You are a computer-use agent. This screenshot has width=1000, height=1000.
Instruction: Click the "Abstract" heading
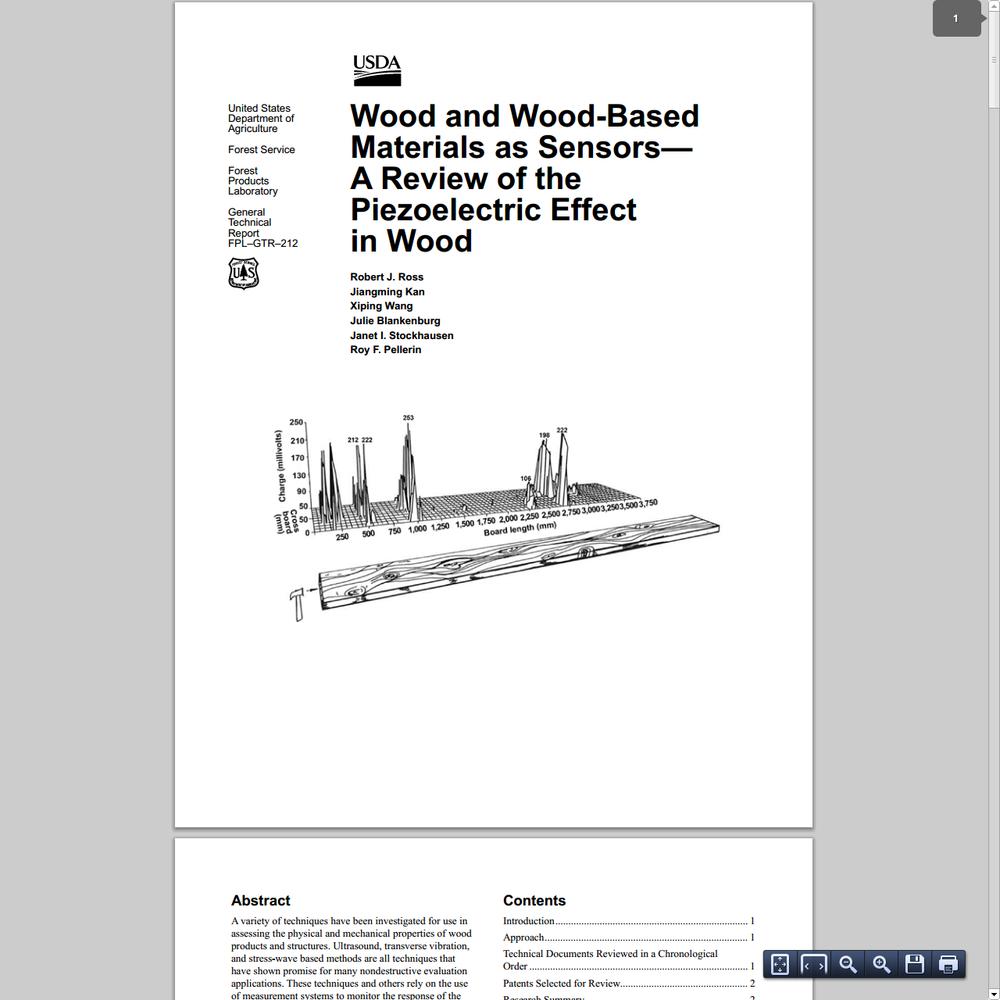[x=260, y=901]
